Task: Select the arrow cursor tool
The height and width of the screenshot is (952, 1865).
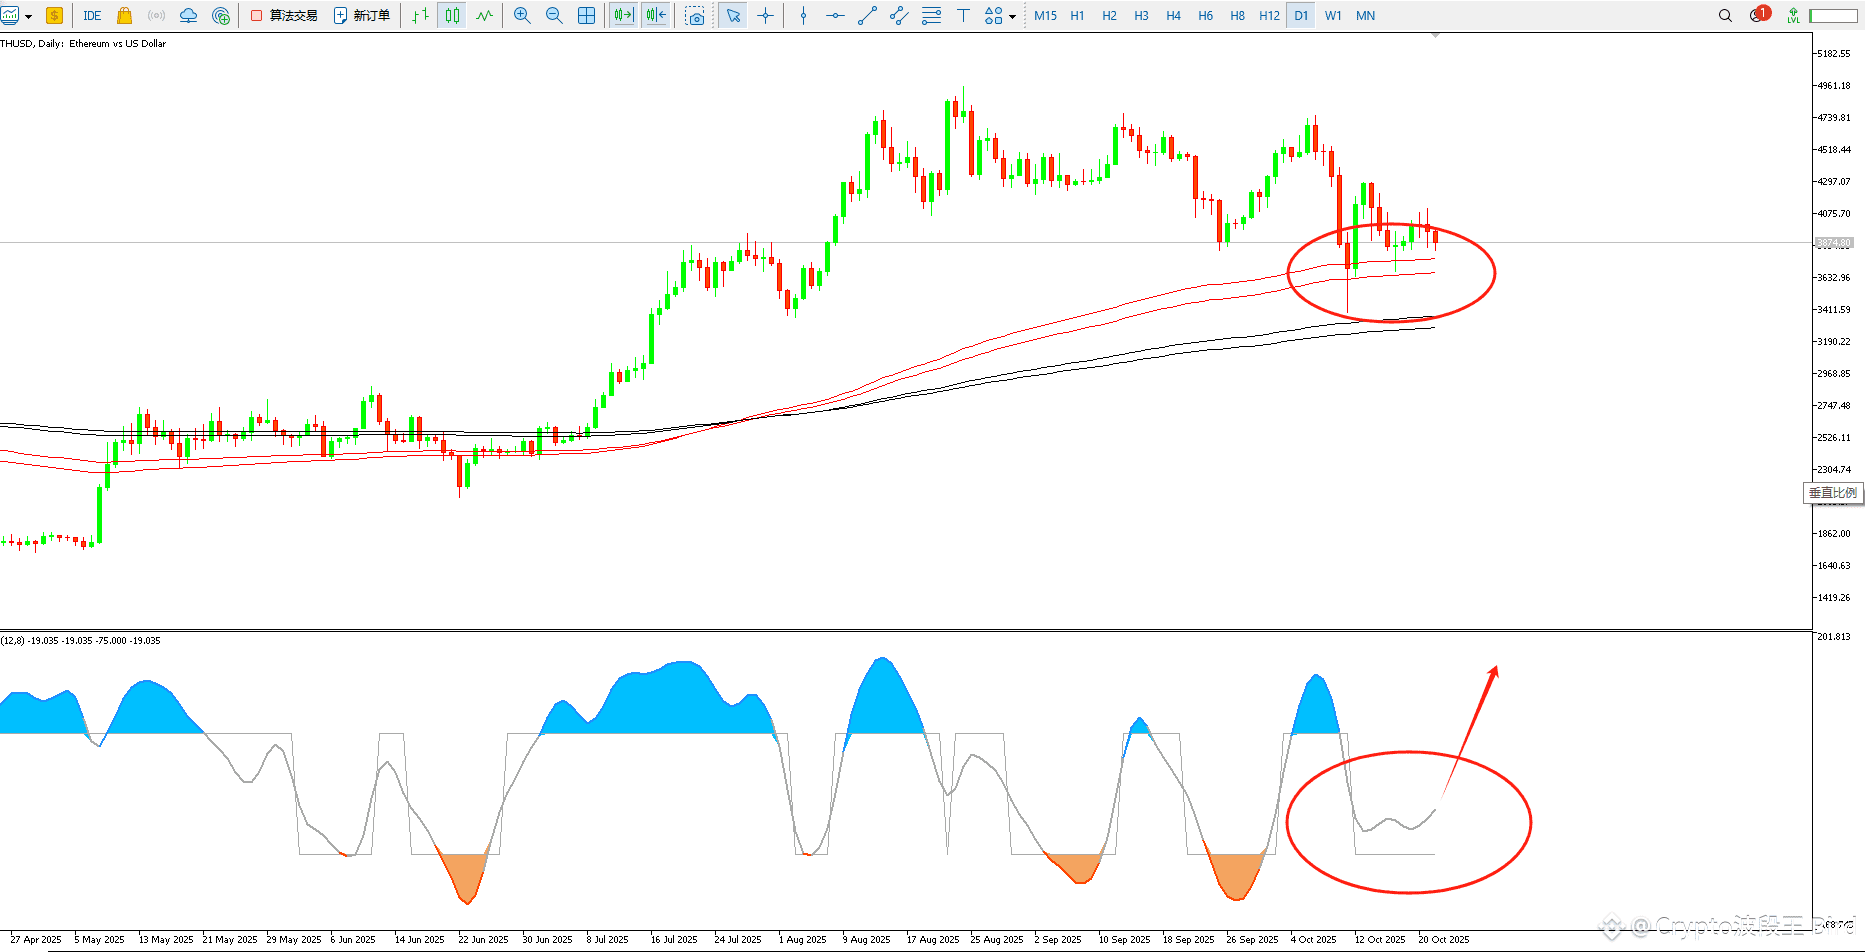Action: (733, 15)
